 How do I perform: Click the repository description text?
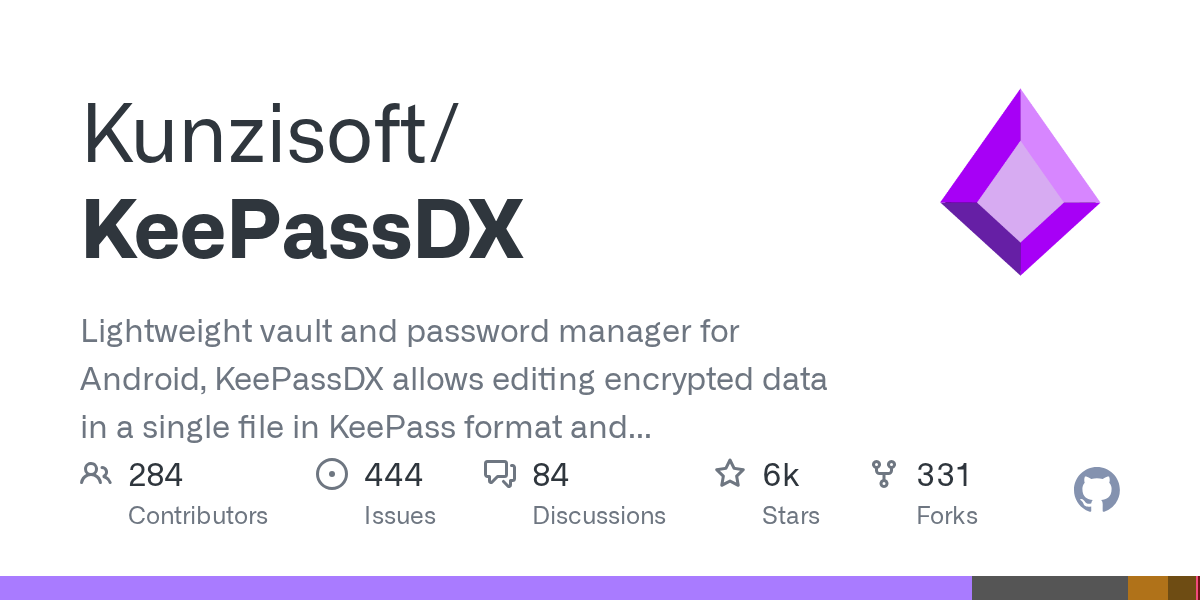454,380
